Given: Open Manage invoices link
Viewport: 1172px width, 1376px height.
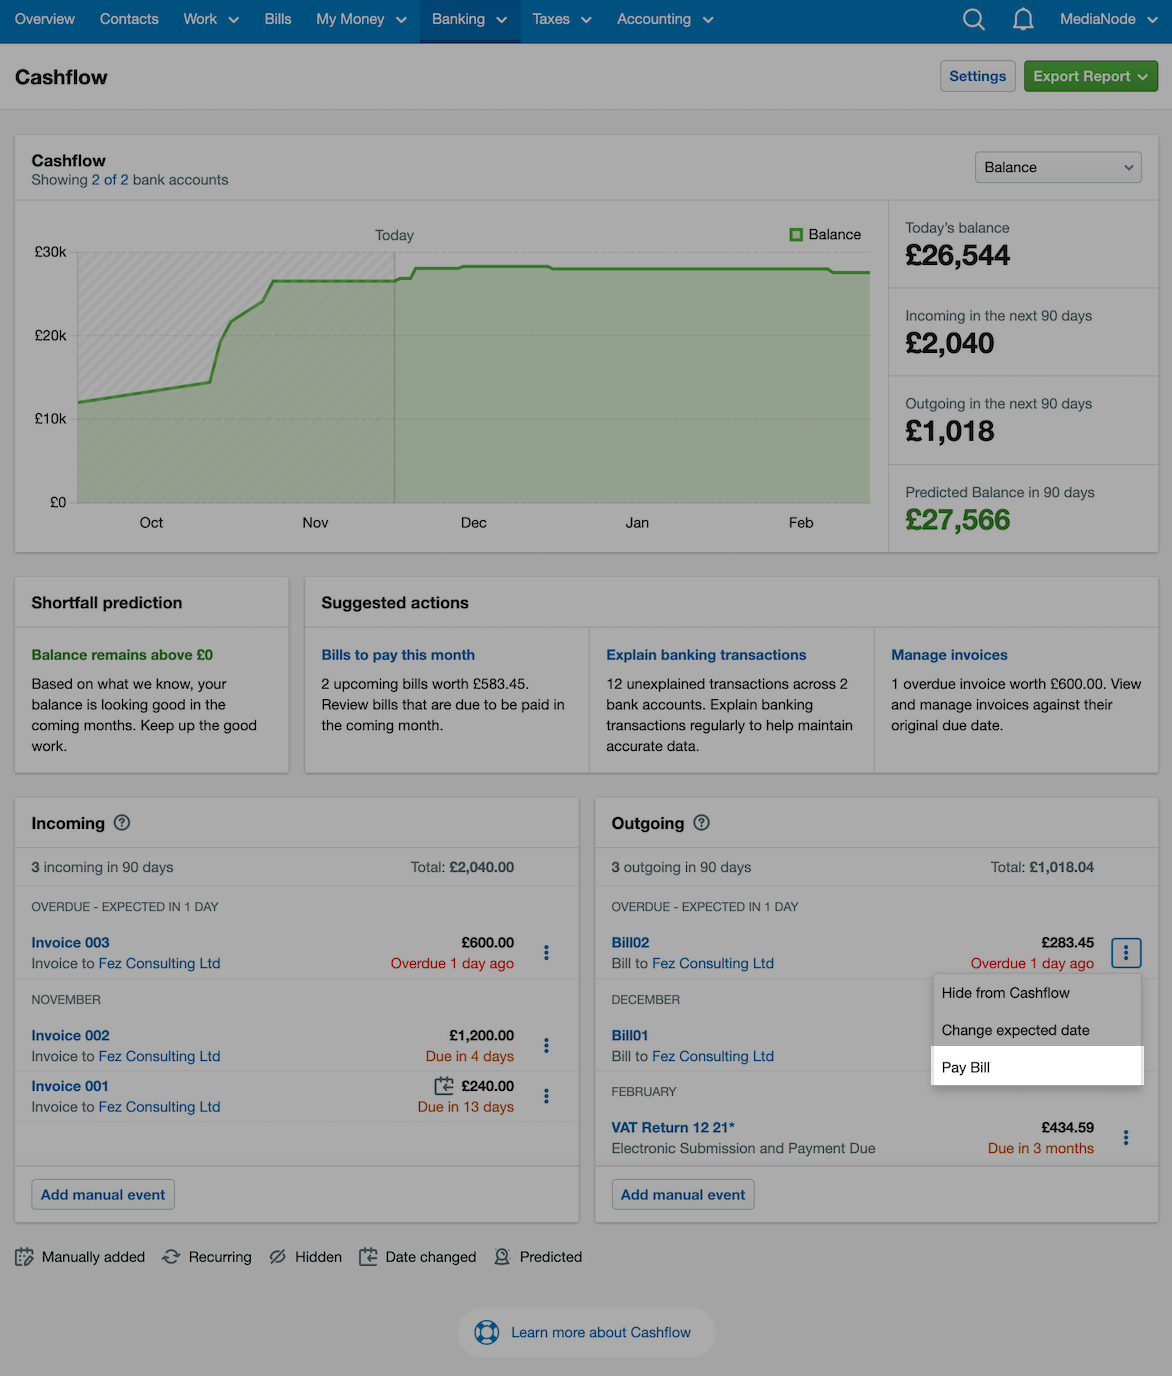Looking at the screenshot, I should (949, 655).
